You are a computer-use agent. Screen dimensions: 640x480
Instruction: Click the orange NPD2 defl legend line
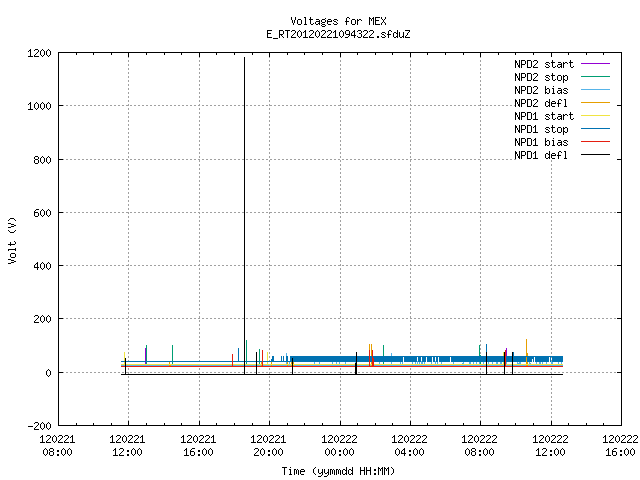595,103
